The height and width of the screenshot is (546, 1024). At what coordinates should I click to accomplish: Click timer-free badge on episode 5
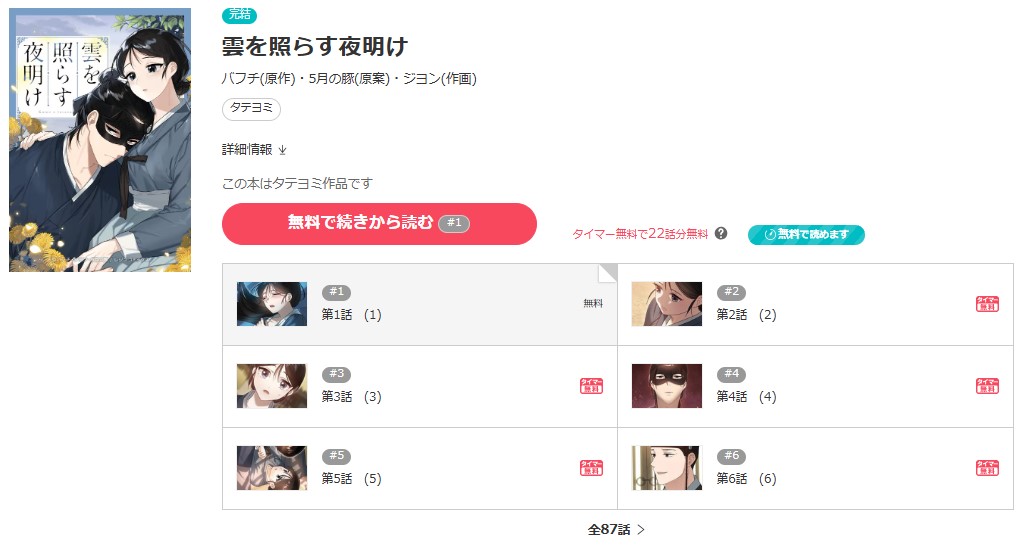591,468
